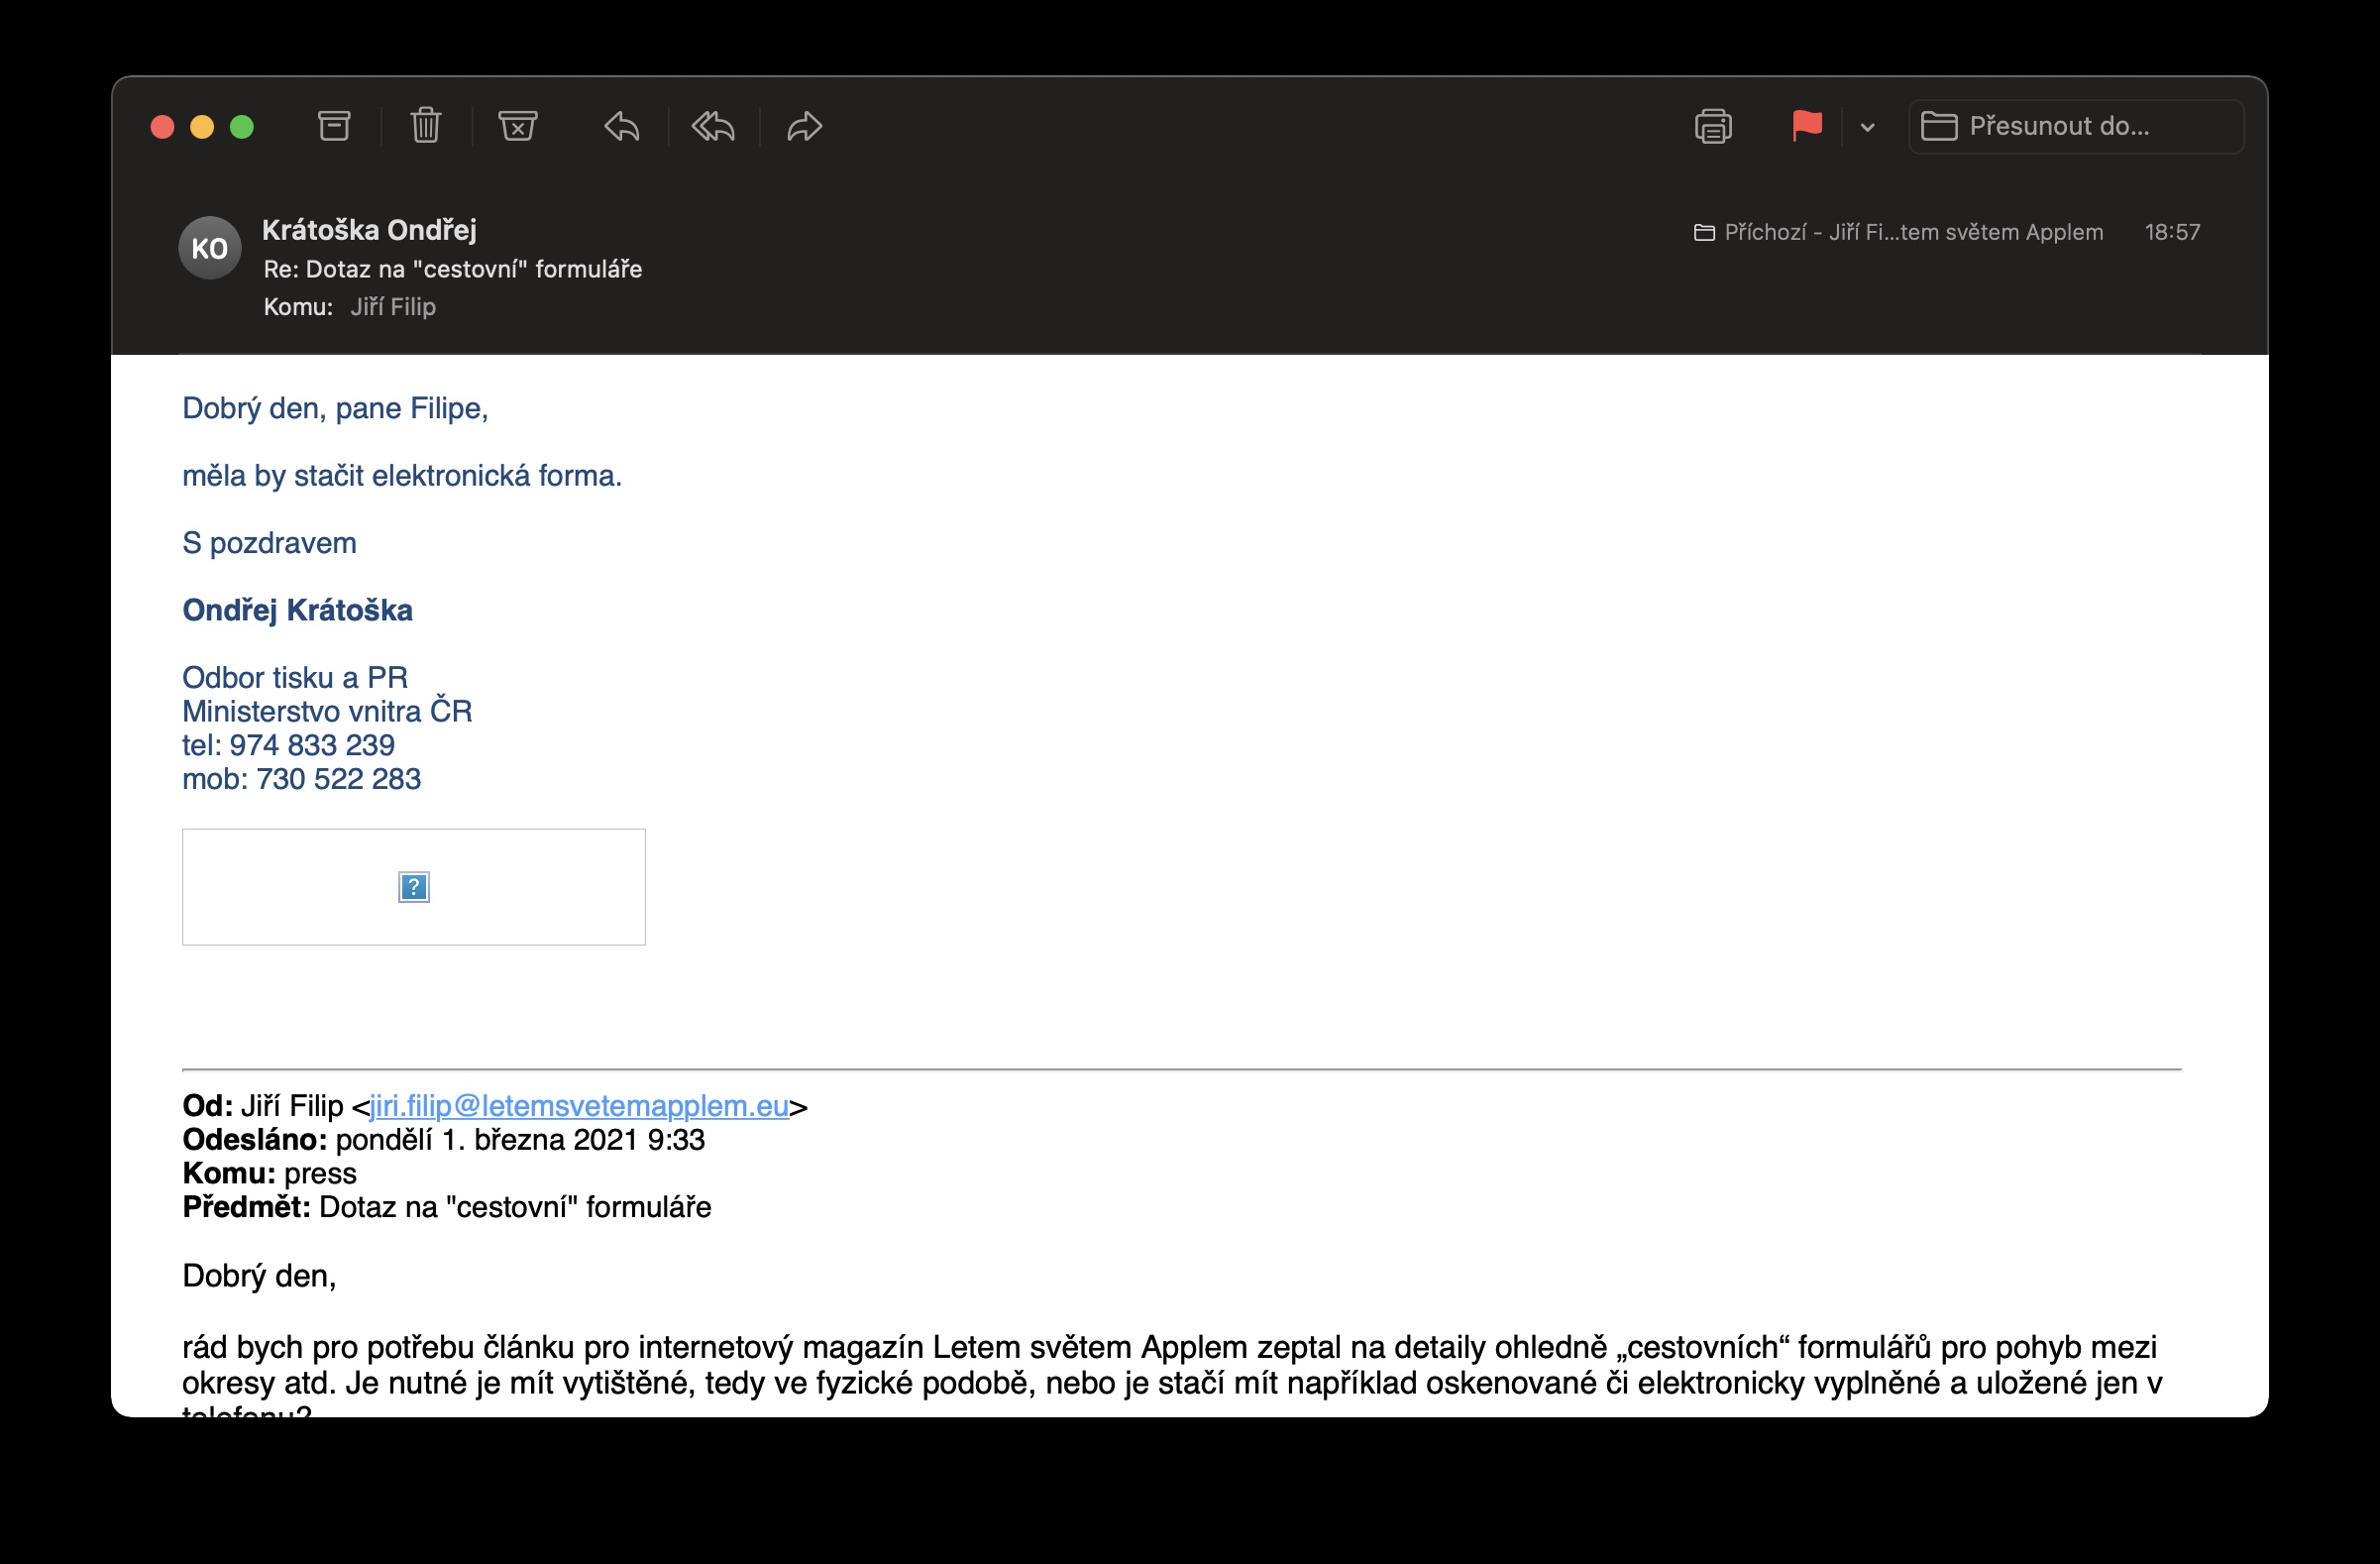Expand contact options for Krátoška Ondřej
Screen dimensions: 2380x1564
(x=369, y=230)
